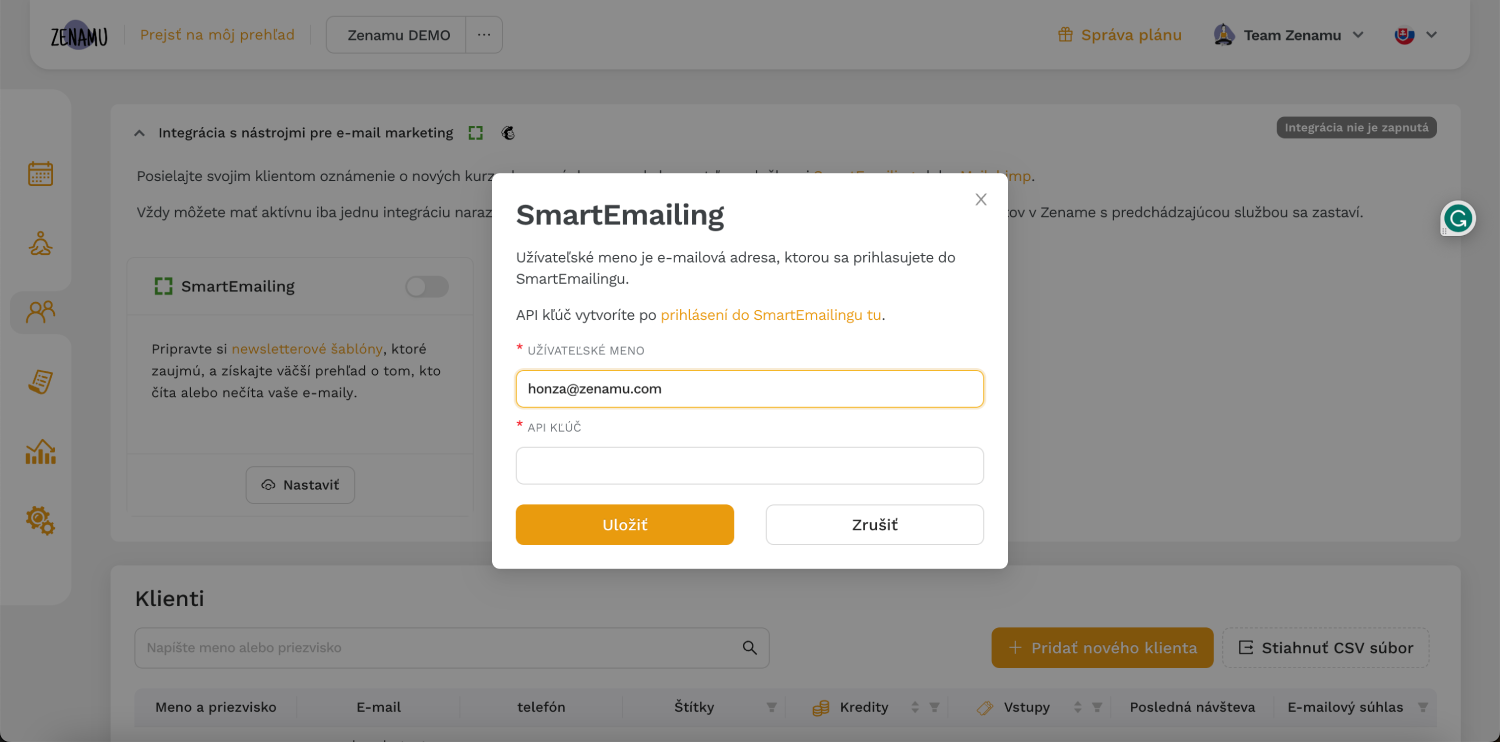Open the receipt documents sidebar icon
Image resolution: width=1500 pixels, height=742 pixels.
click(x=40, y=382)
